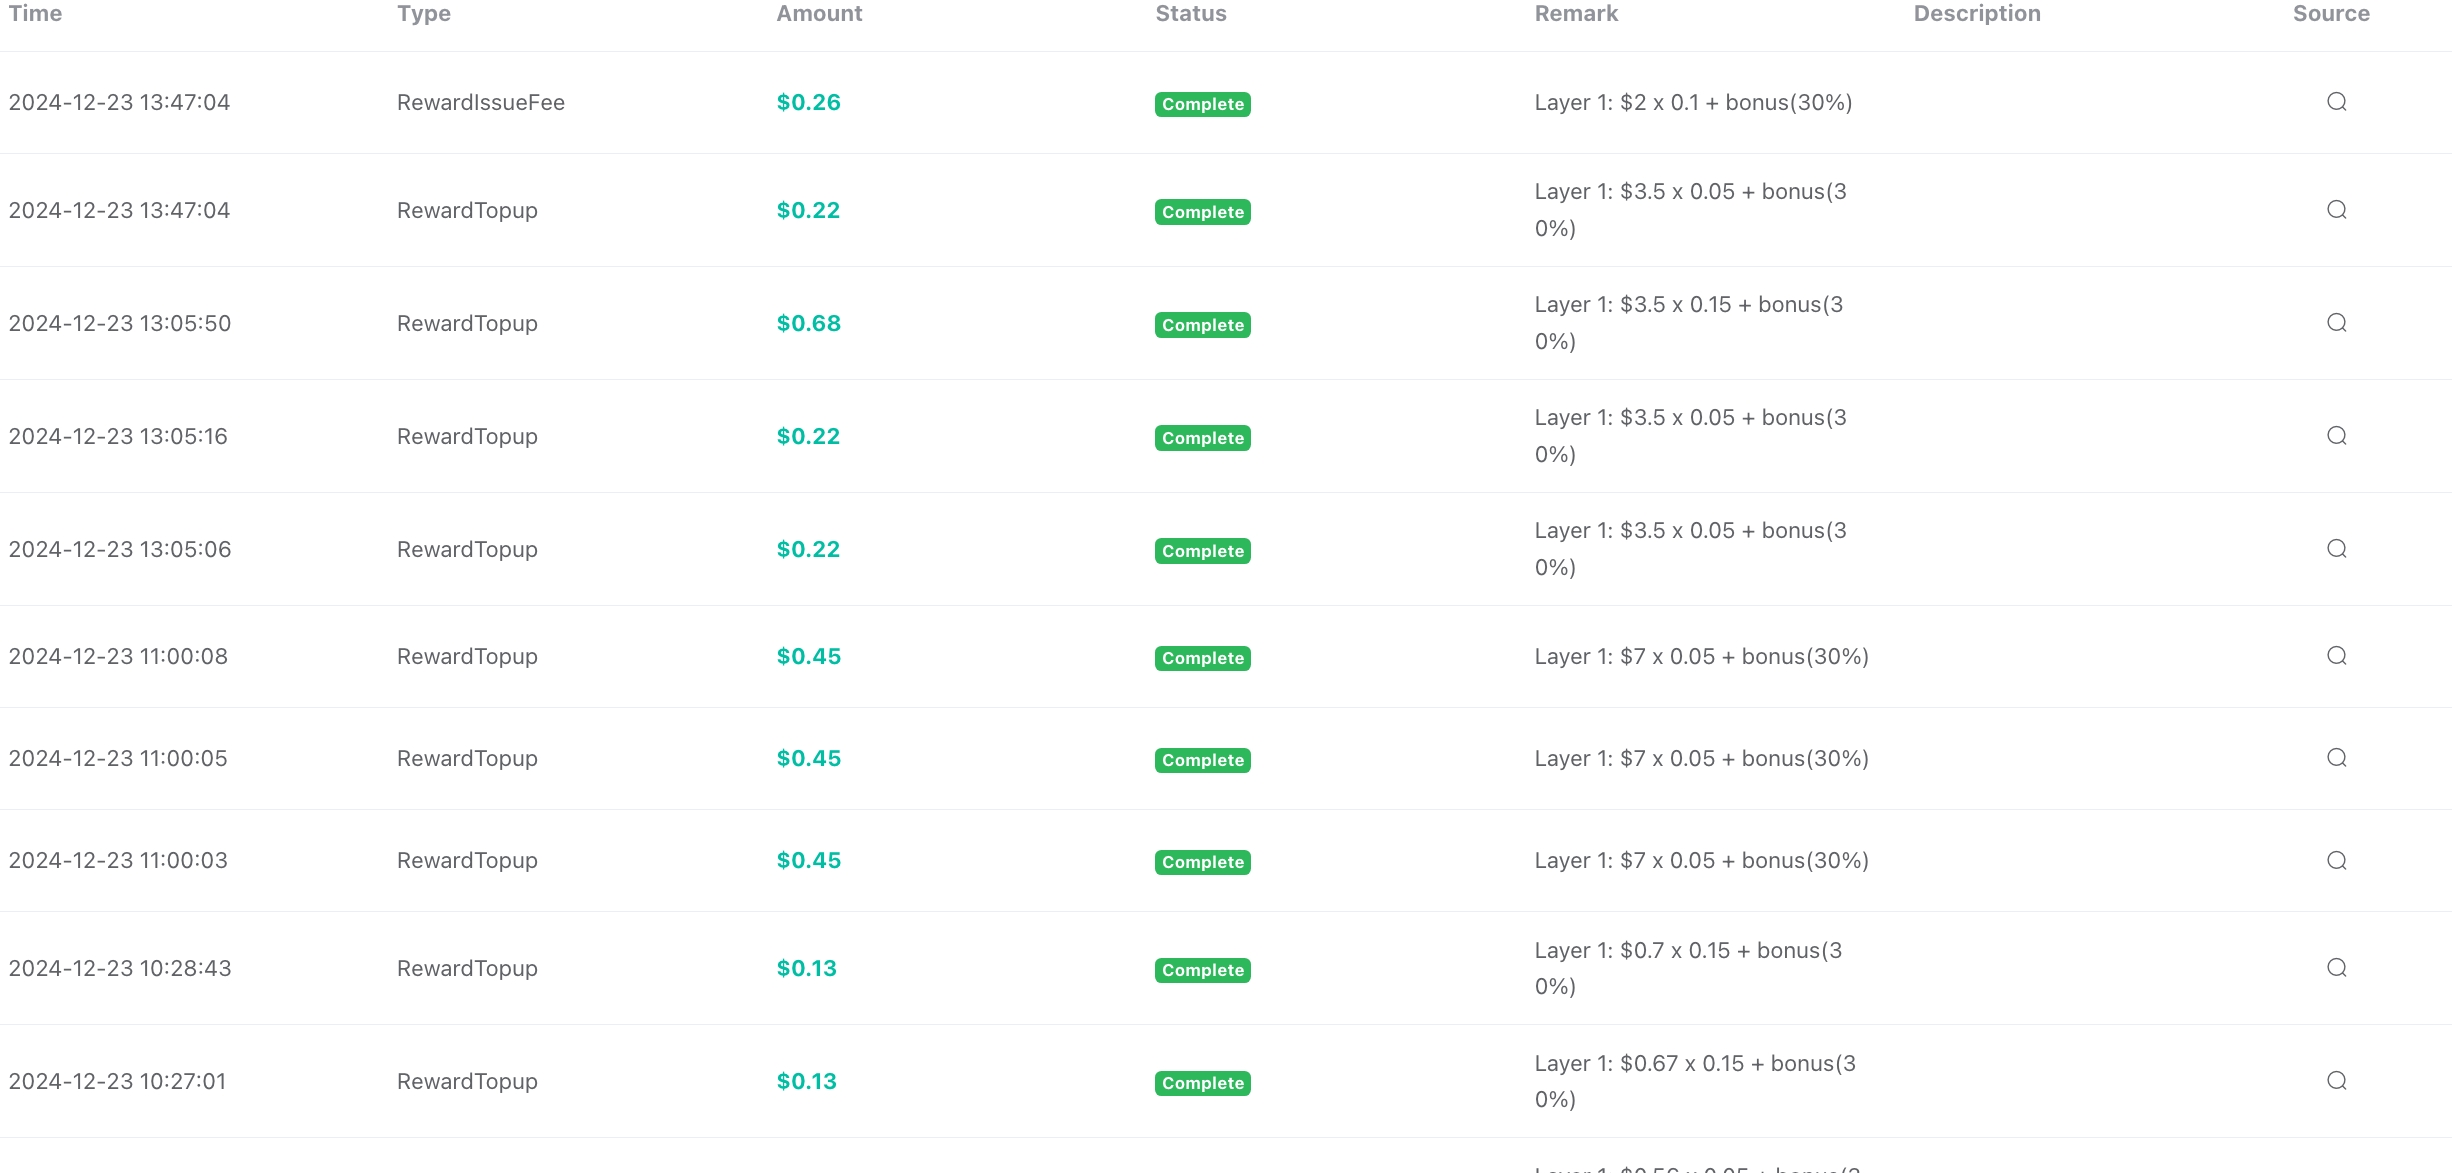Open source search icon for RewardIssueFee row
The image size is (2452, 1173).
tap(2336, 102)
